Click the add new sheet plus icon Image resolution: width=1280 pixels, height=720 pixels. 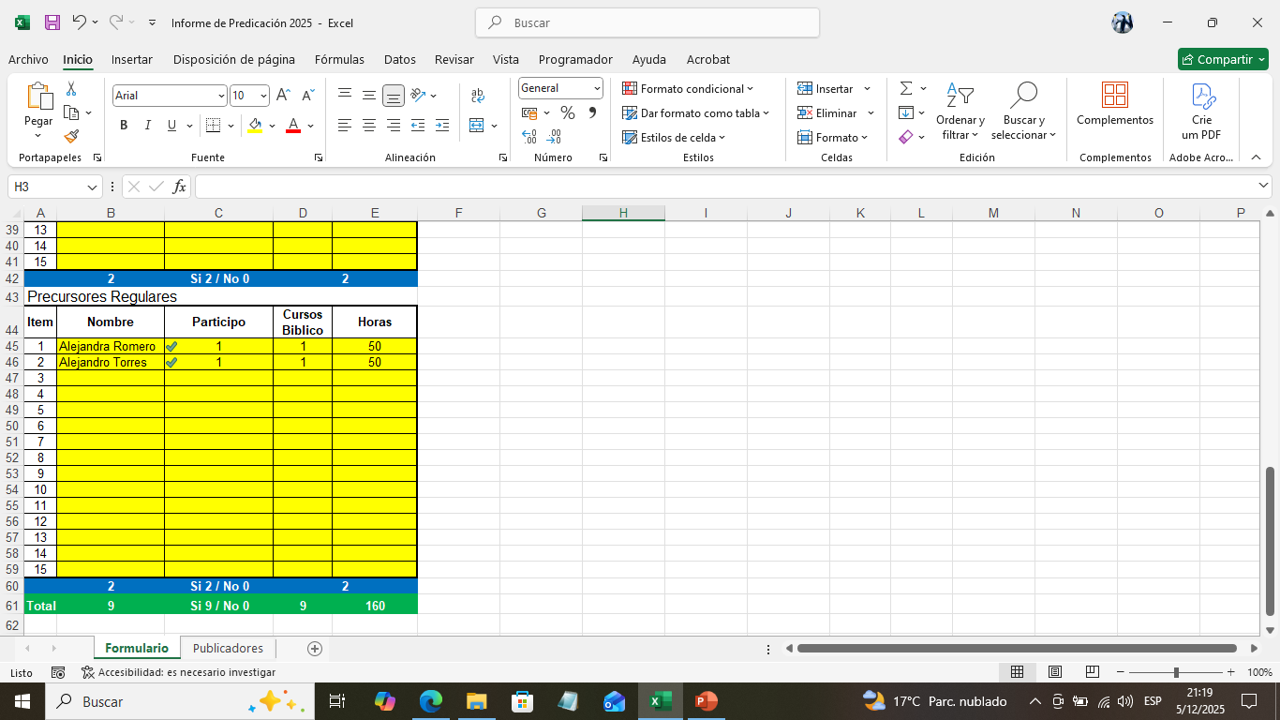(x=314, y=648)
